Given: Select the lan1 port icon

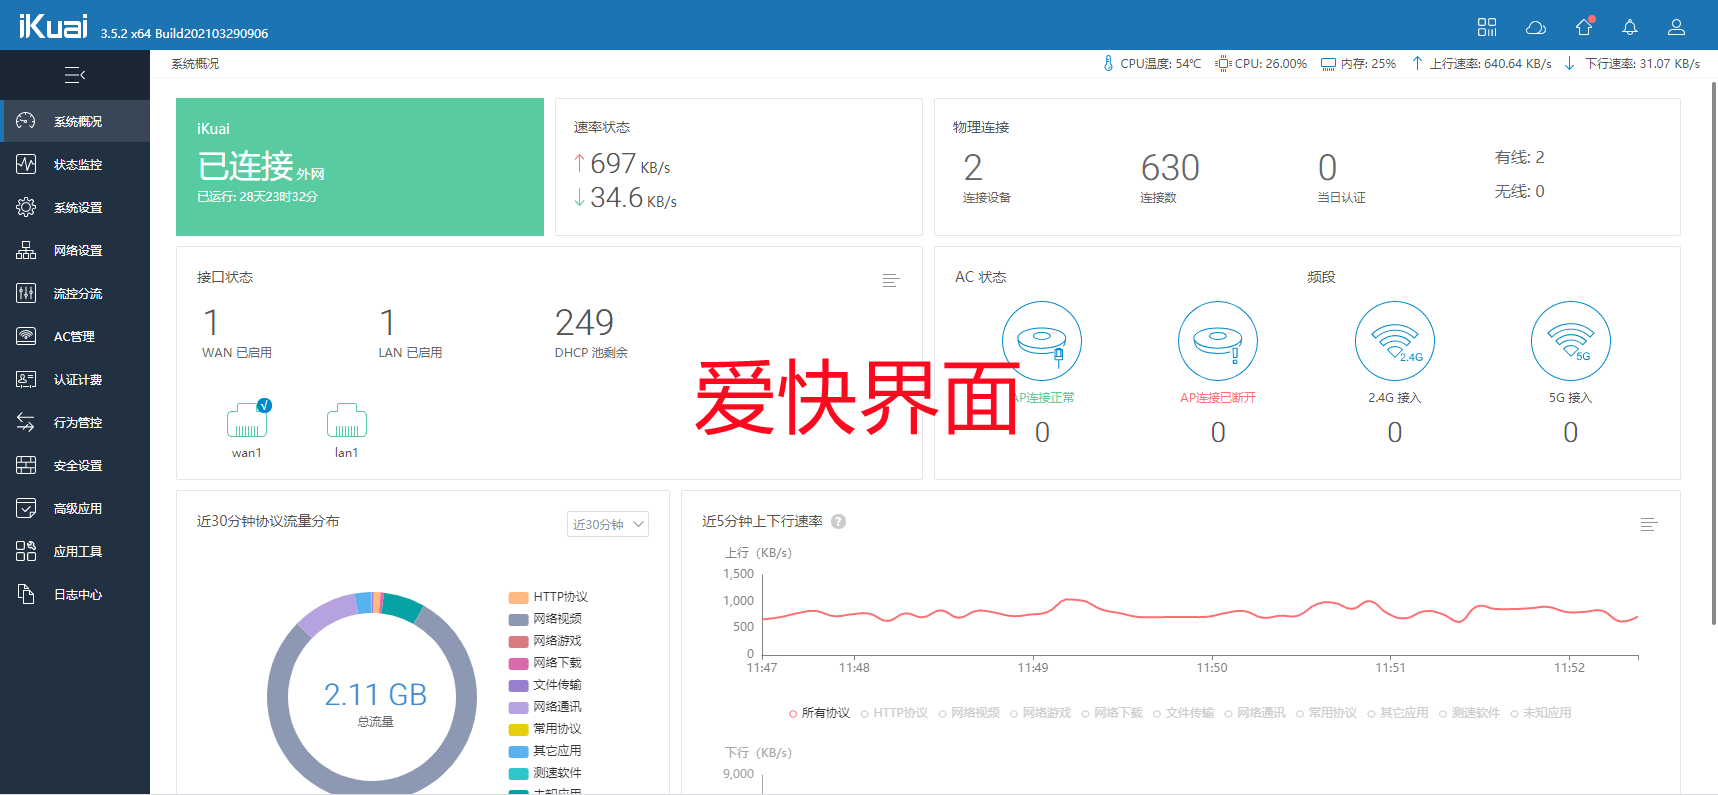Looking at the screenshot, I should [347, 420].
